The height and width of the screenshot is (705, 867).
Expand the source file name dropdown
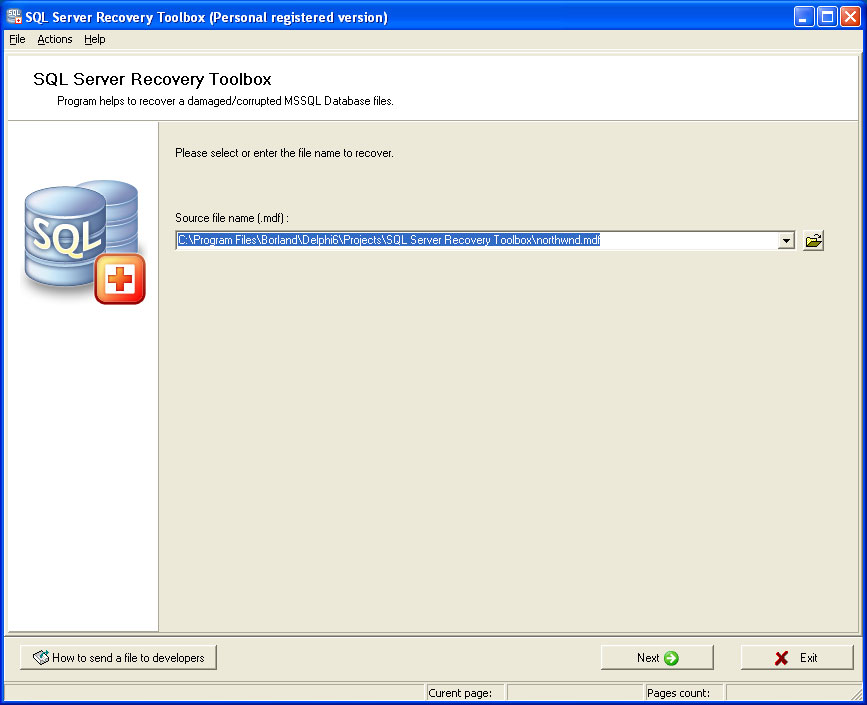coord(786,241)
